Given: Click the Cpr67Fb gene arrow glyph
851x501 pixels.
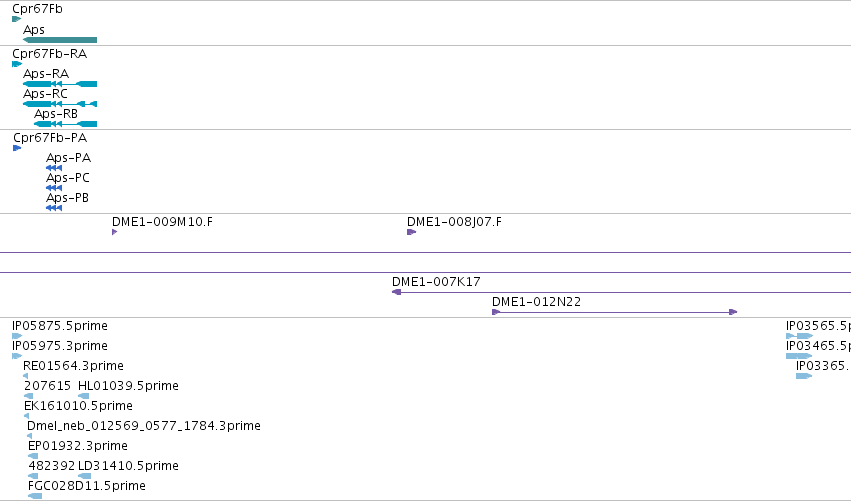Looking at the screenshot, I should 16,19.
